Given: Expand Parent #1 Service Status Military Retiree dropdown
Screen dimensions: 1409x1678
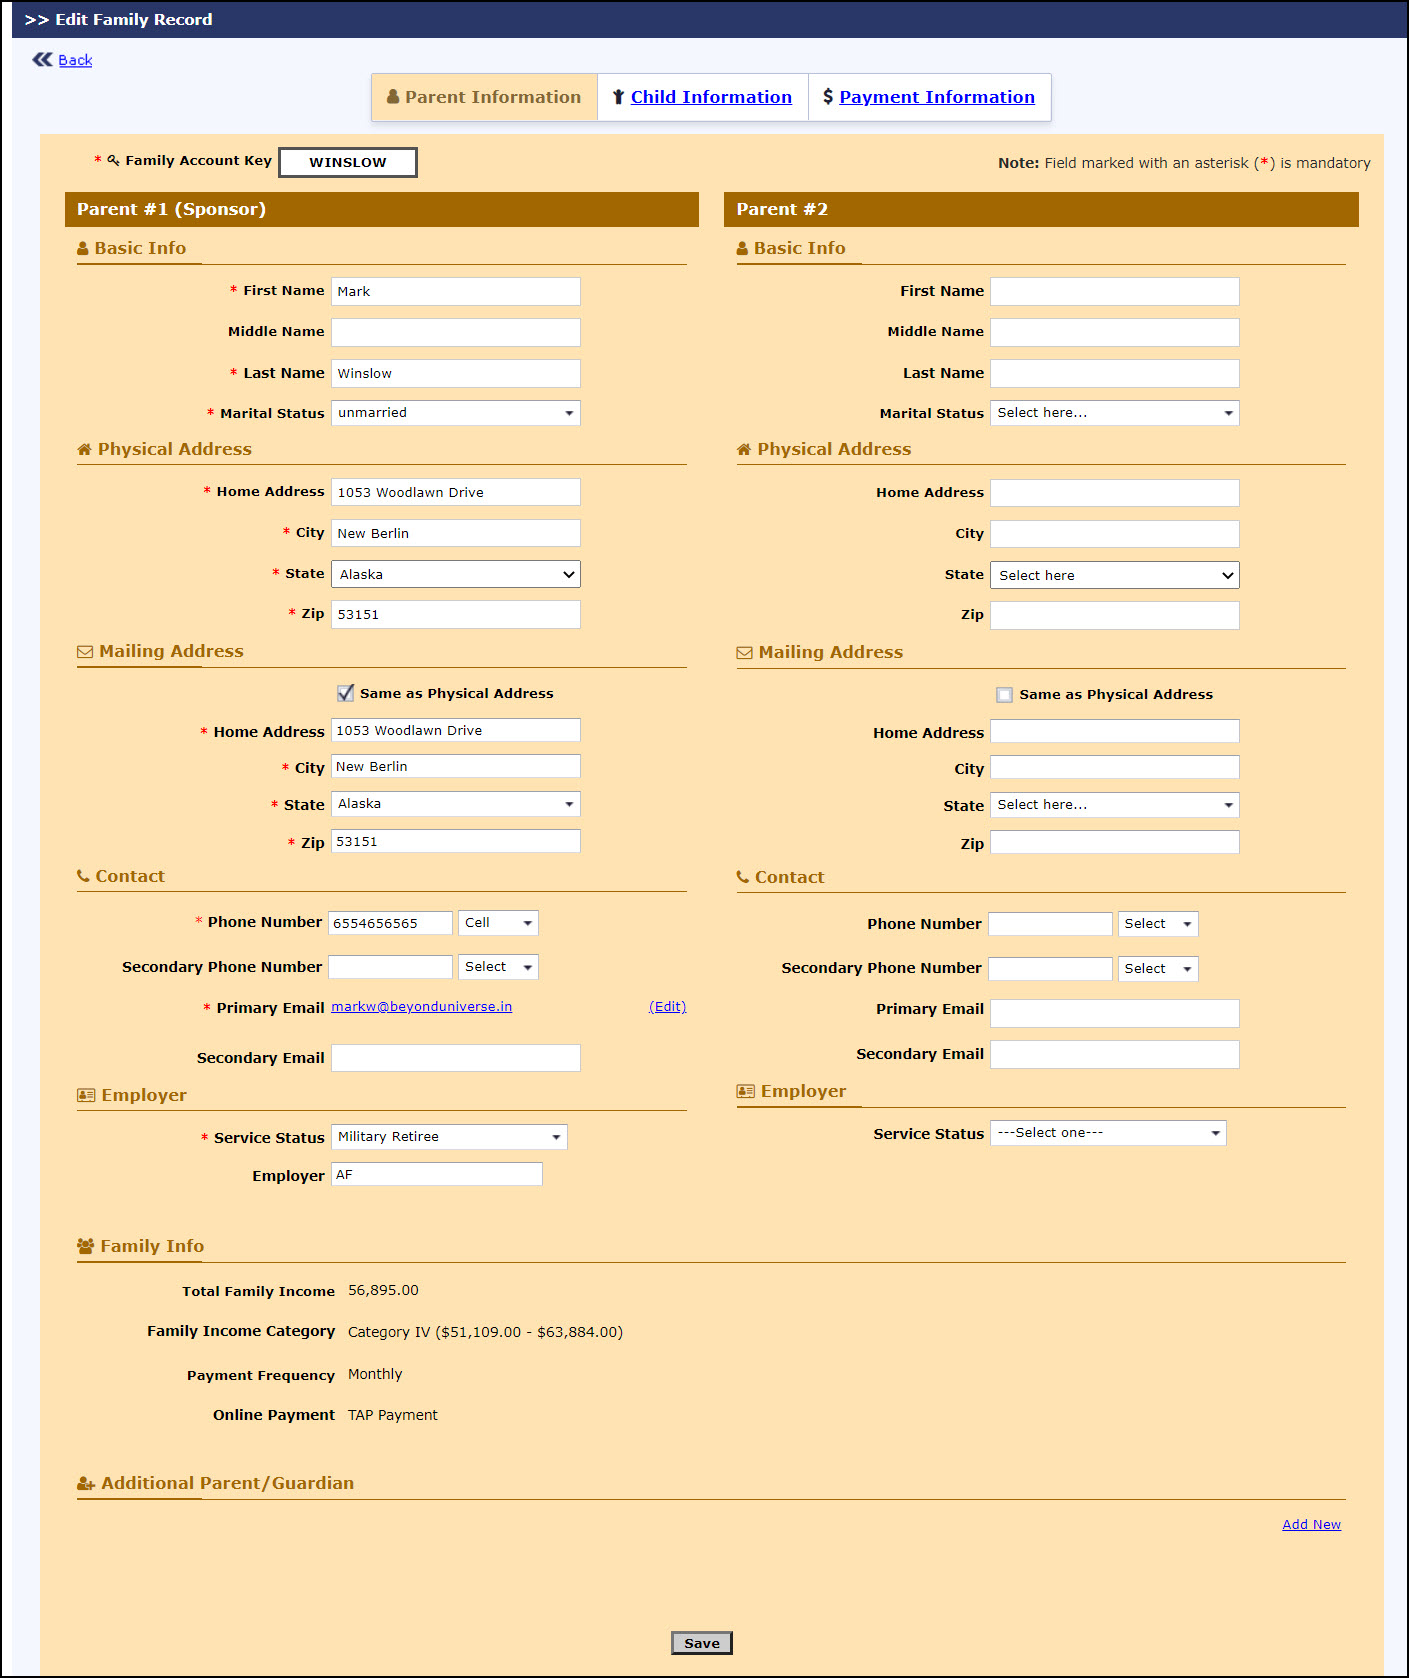Looking at the screenshot, I should pos(449,1137).
